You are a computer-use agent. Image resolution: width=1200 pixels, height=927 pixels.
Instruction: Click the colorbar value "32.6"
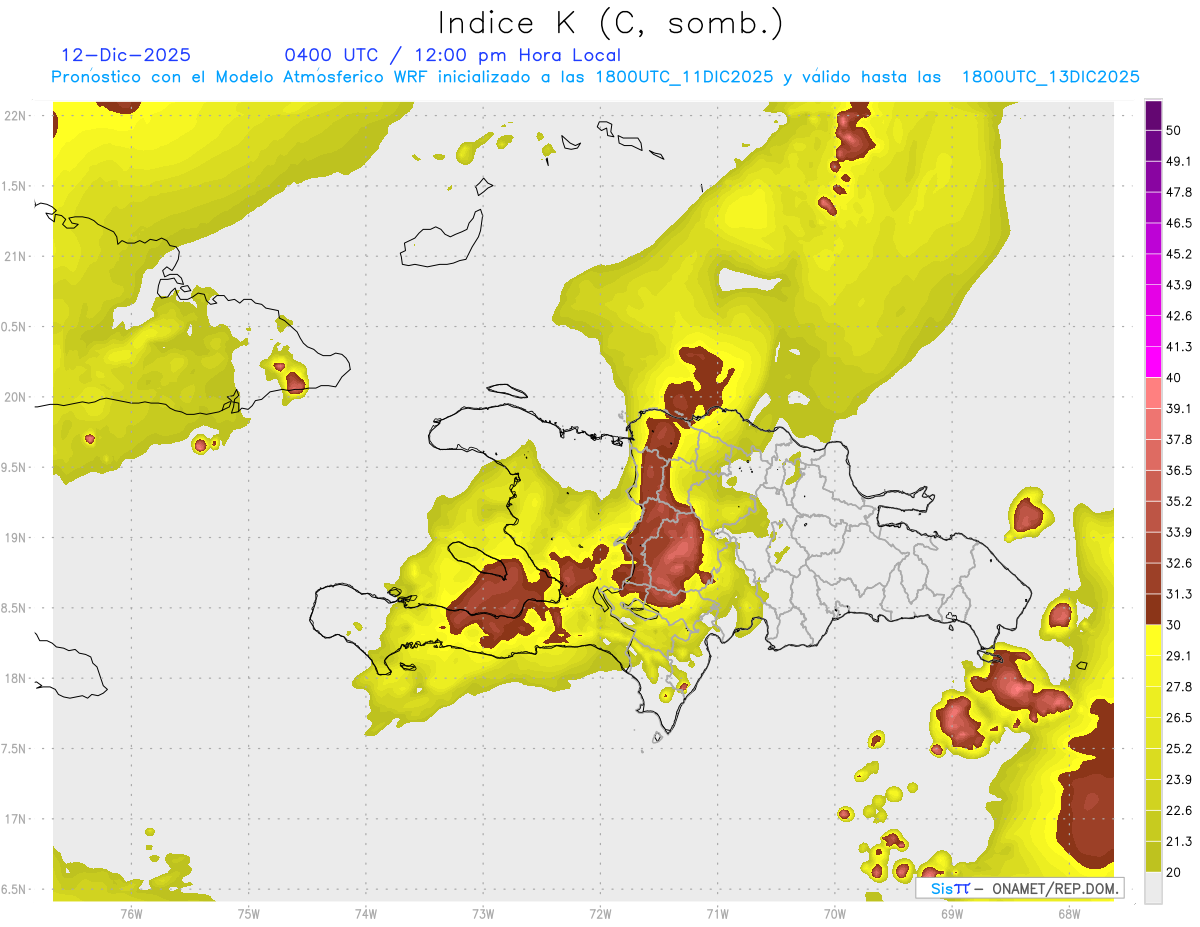[x=1179, y=563]
